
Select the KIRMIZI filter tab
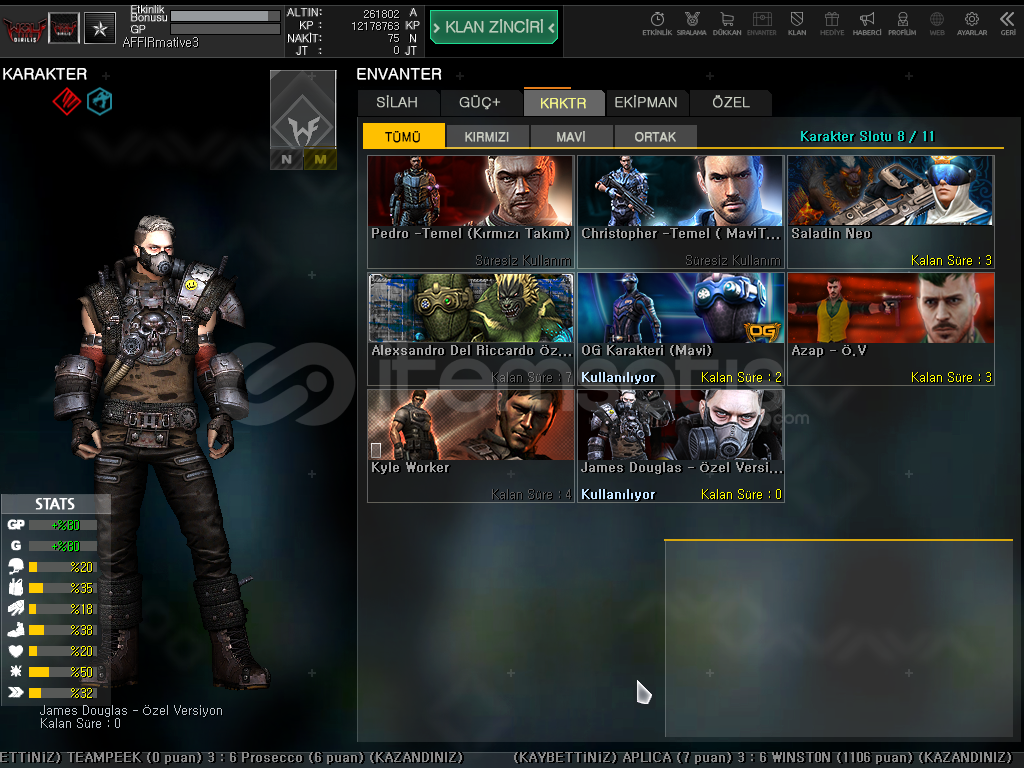pos(487,136)
